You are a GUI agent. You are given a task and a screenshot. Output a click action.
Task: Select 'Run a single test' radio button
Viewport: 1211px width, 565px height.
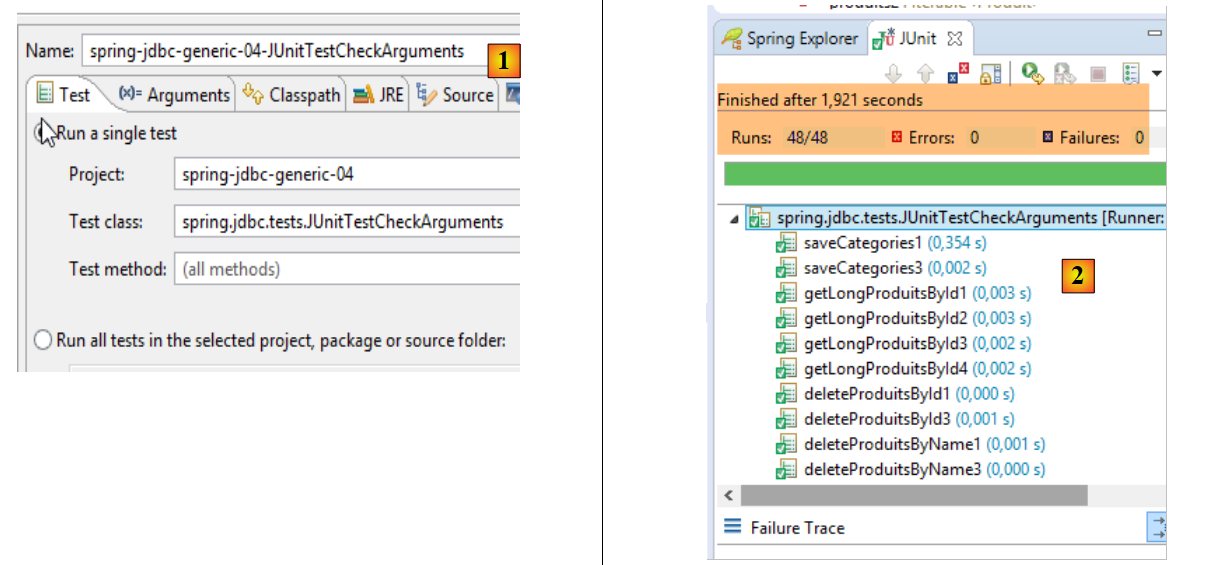point(43,133)
